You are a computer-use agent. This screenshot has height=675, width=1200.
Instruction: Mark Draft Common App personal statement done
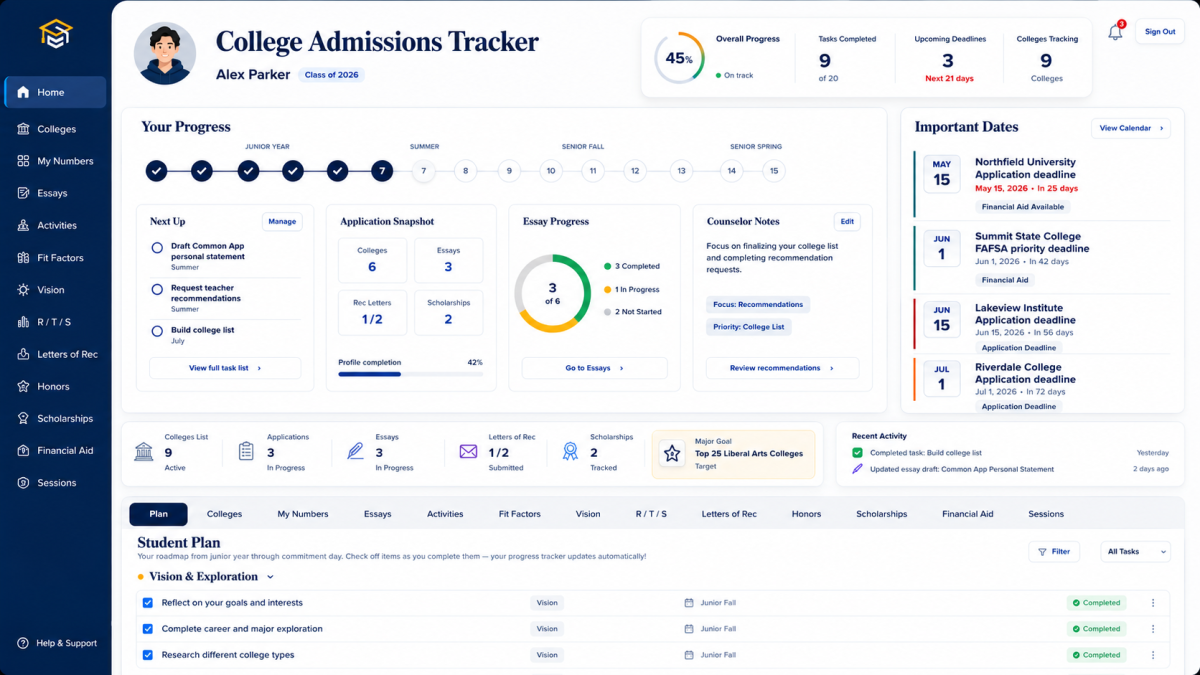point(157,248)
